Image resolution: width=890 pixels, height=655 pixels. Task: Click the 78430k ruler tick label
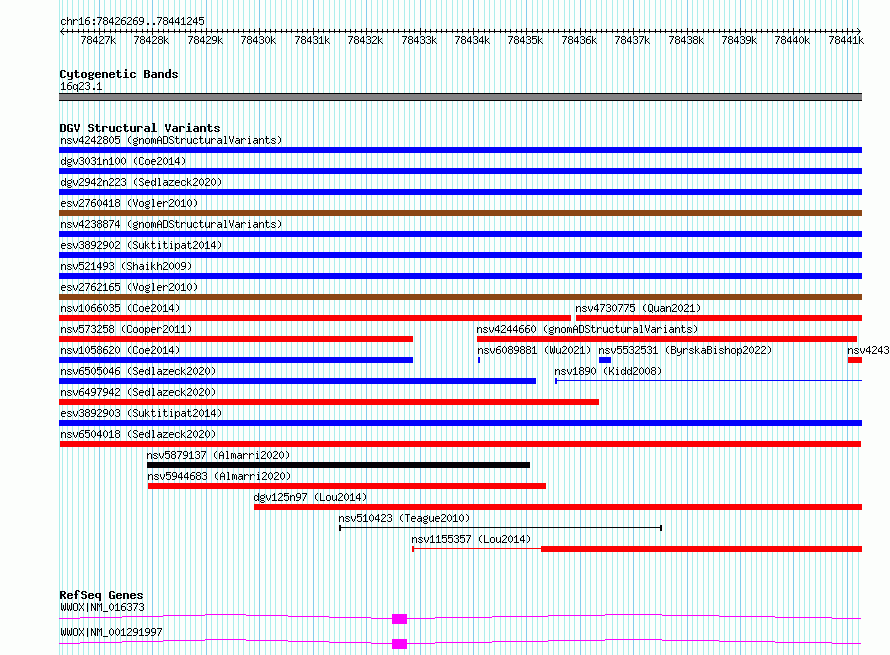tap(258, 40)
